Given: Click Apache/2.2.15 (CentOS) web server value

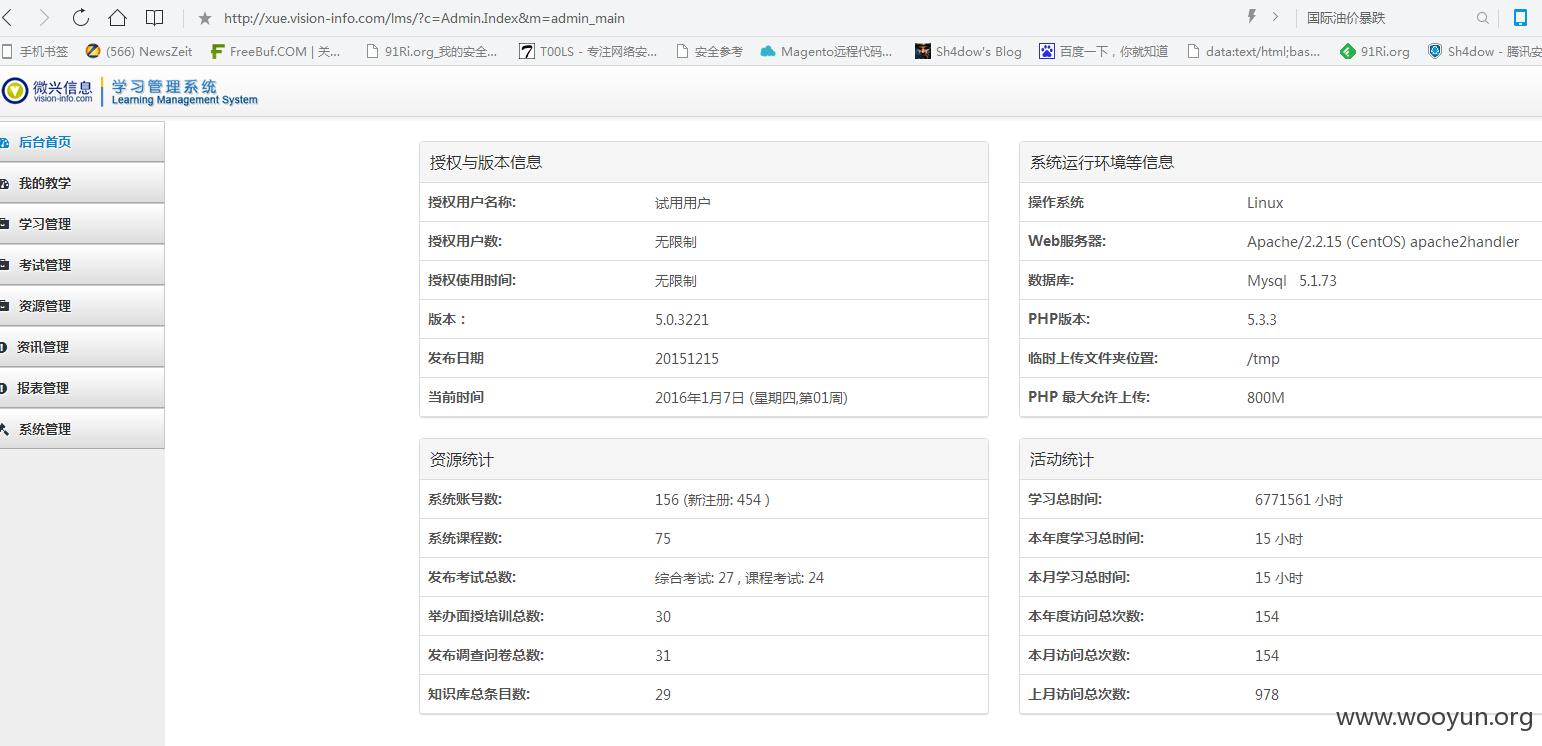Looking at the screenshot, I should click(x=1383, y=242).
